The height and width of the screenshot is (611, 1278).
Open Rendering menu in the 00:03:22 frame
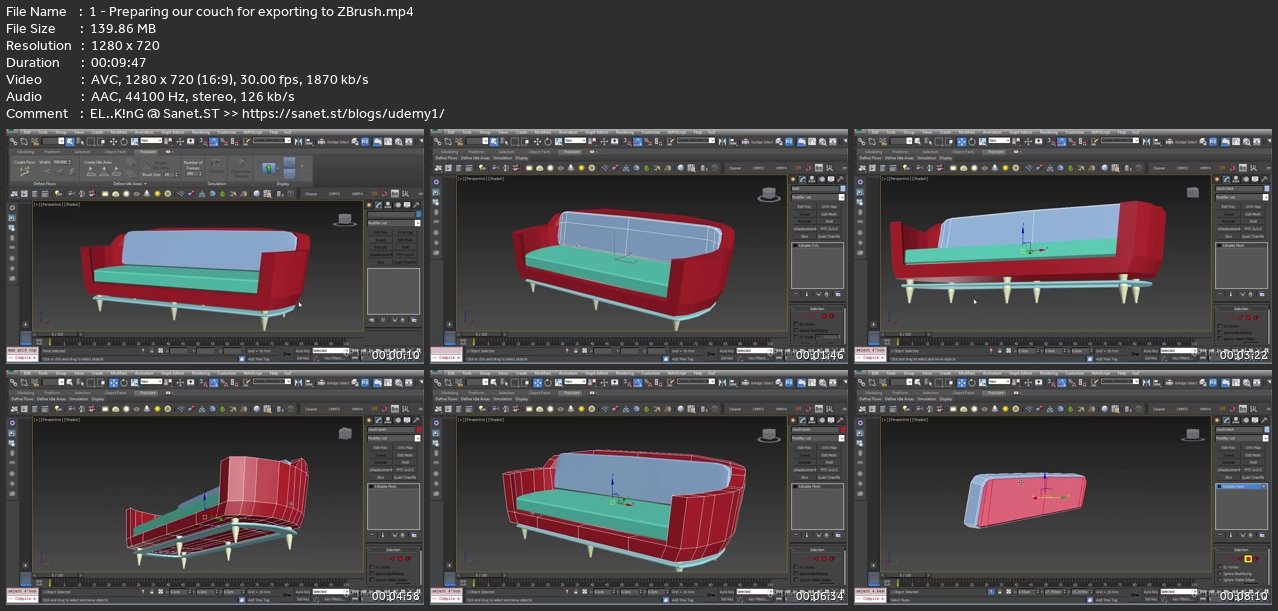[1045, 132]
